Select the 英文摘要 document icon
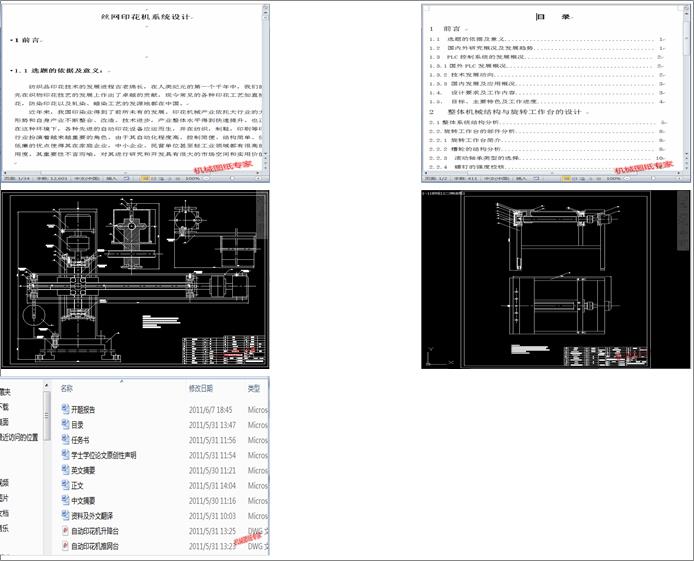The image size is (694, 561). (x=65, y=470)
